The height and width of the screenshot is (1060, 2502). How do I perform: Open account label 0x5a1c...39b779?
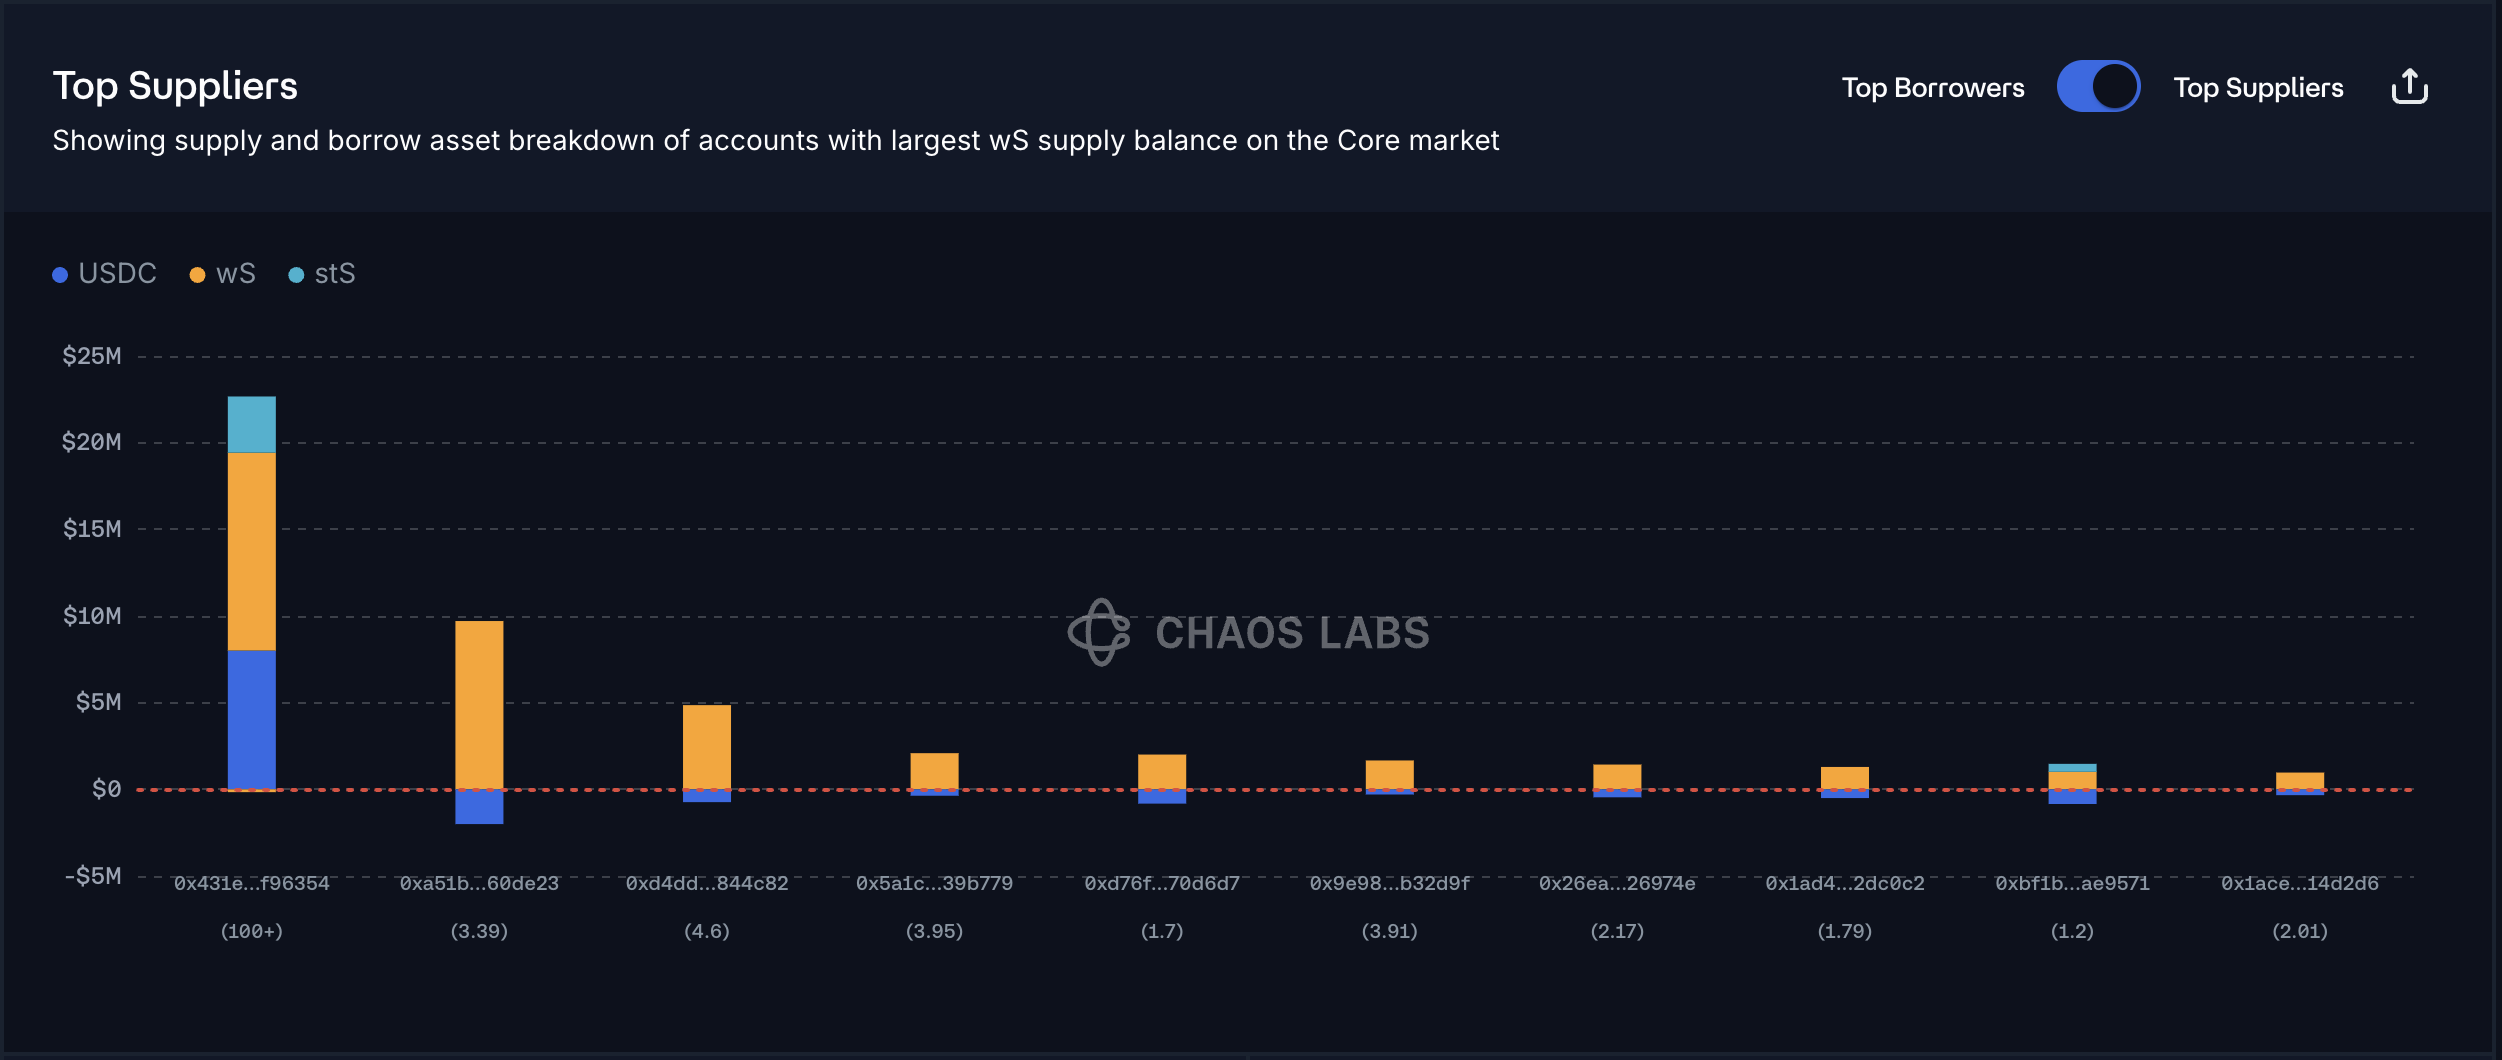(x=934, y=884)
